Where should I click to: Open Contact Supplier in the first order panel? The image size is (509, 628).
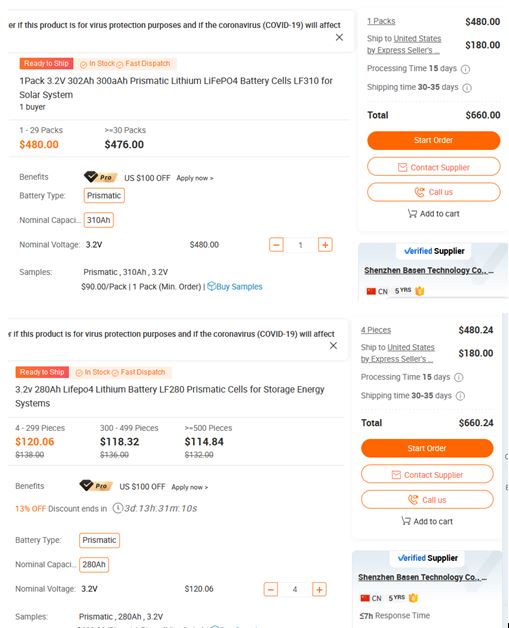point(434,167)
